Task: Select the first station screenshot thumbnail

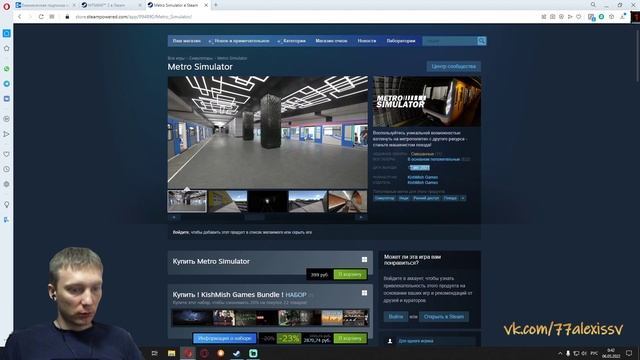Action: click(x=187, y=201)
